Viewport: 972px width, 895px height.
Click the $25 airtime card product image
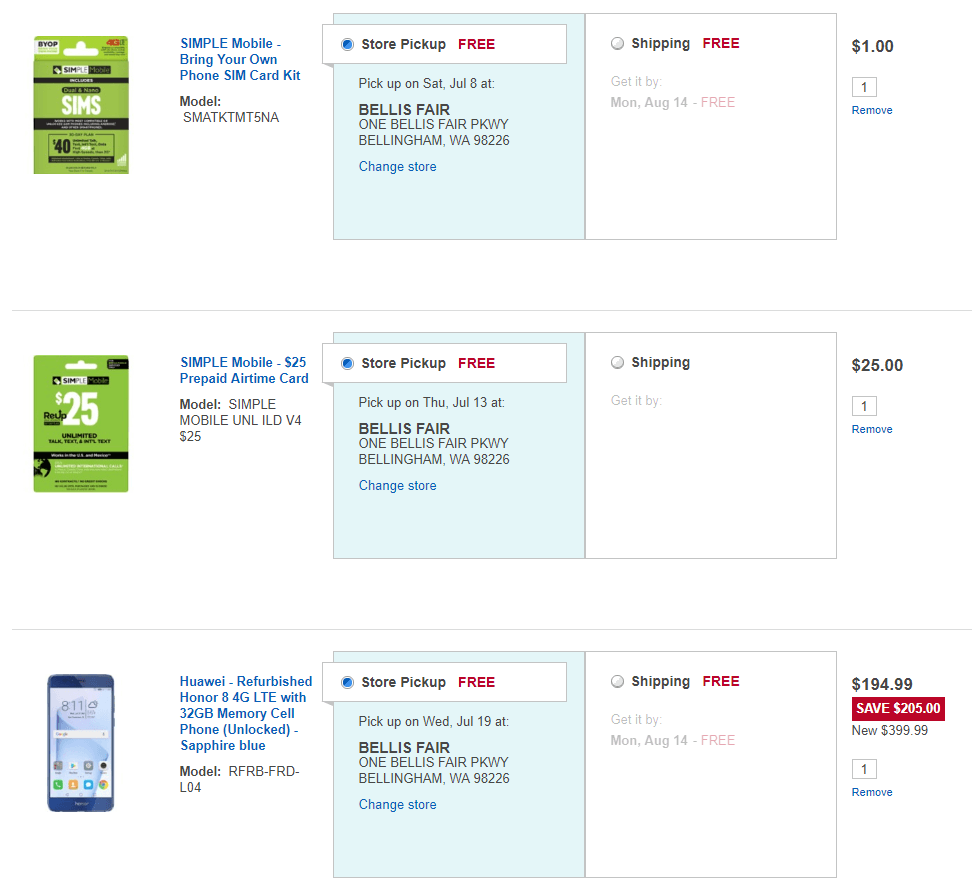coord(81,423)
